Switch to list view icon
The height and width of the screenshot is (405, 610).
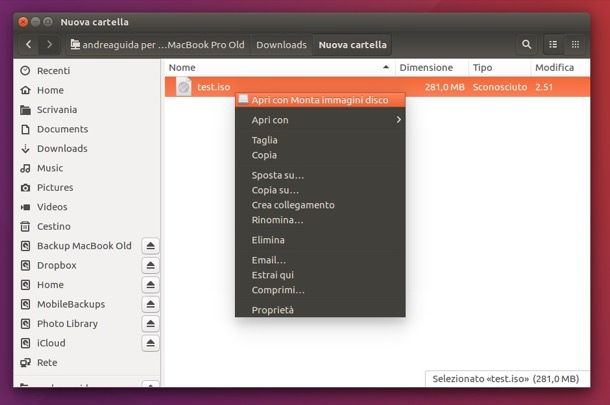click(553, 45)
